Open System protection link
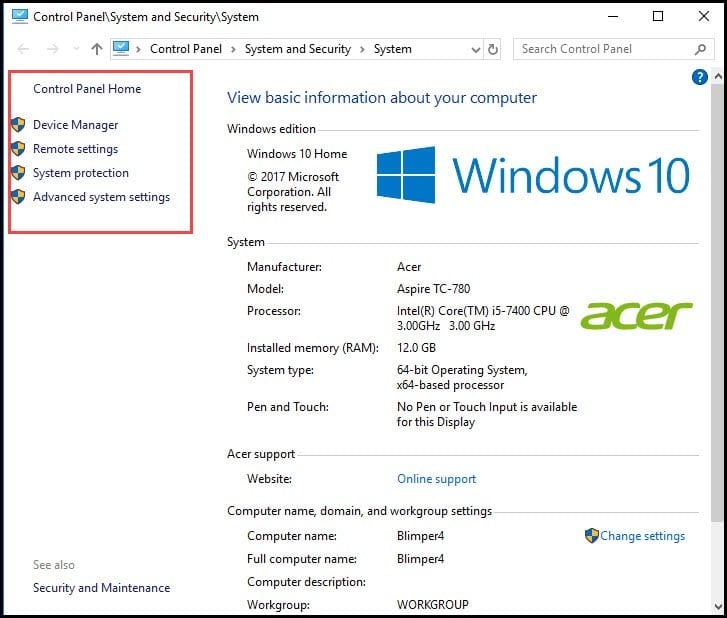Screen dimensions: 727x618 point(81,173)
